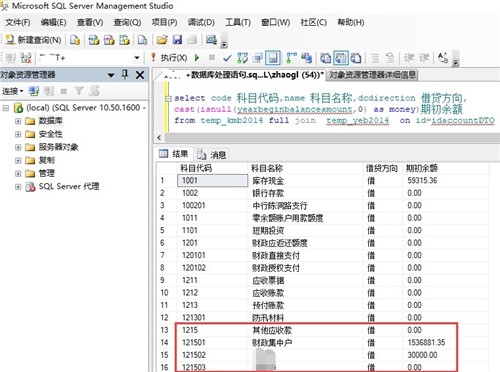Click the Parse blue checkmark icon

pyautogui.click(x=227, y=58)
